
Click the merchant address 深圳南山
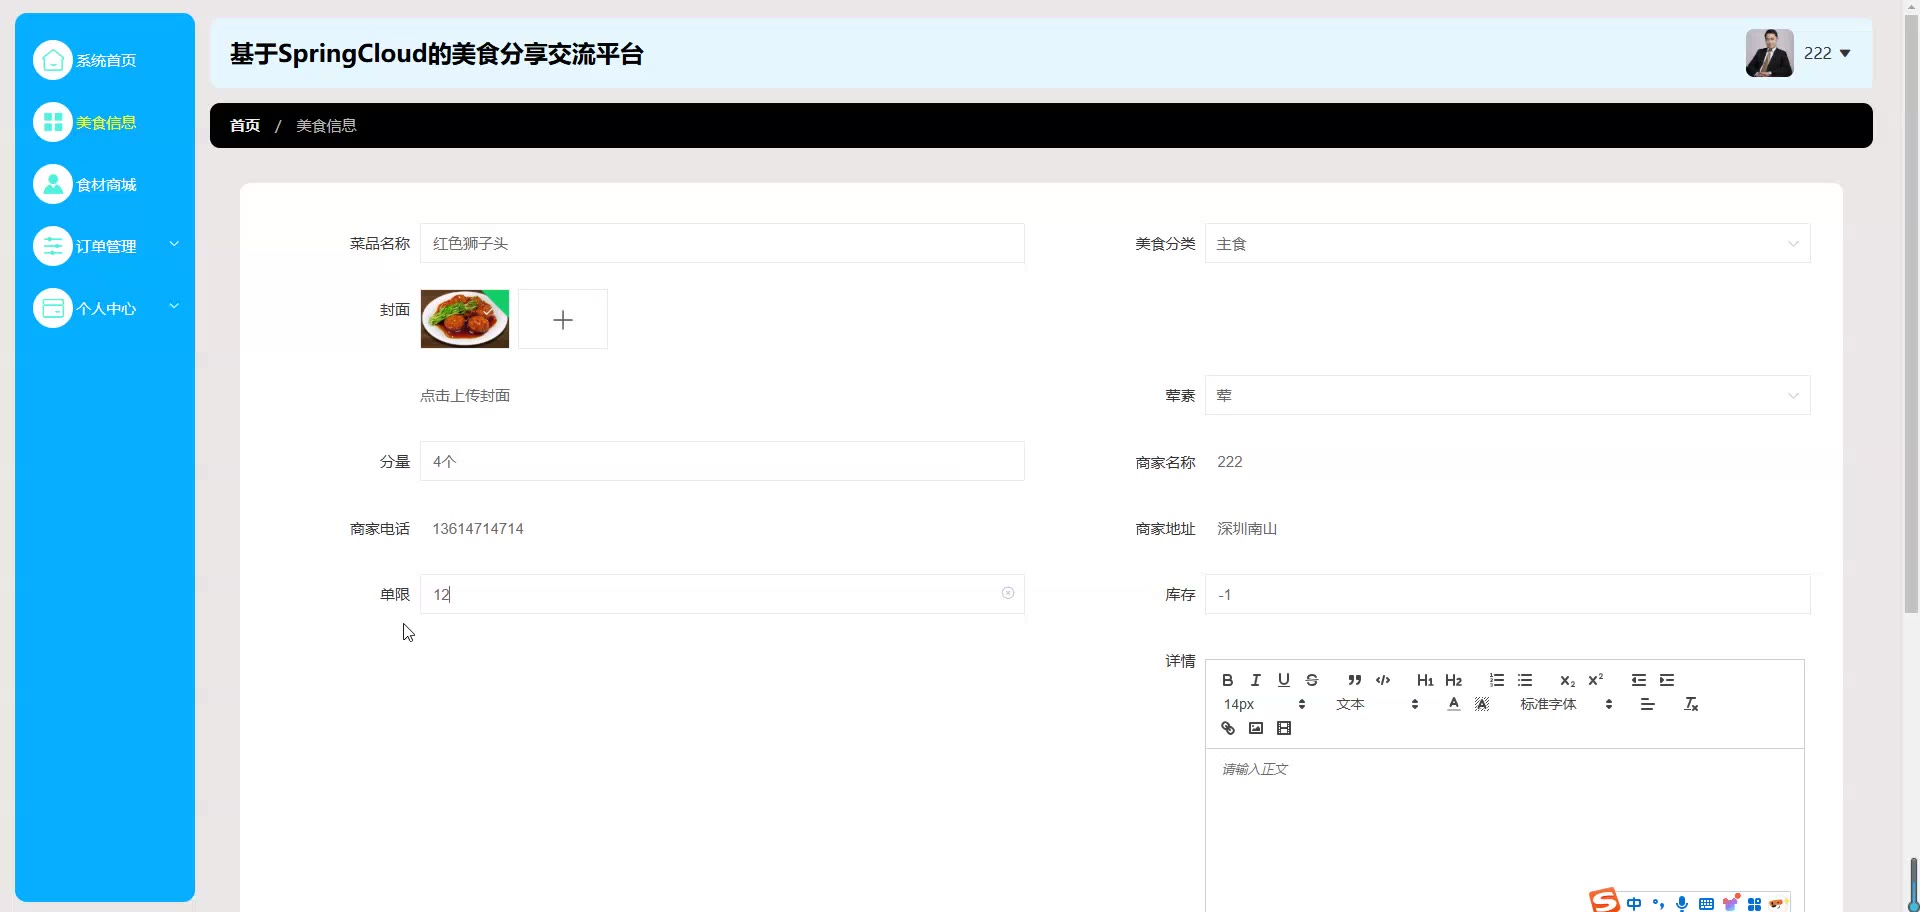1247,528
